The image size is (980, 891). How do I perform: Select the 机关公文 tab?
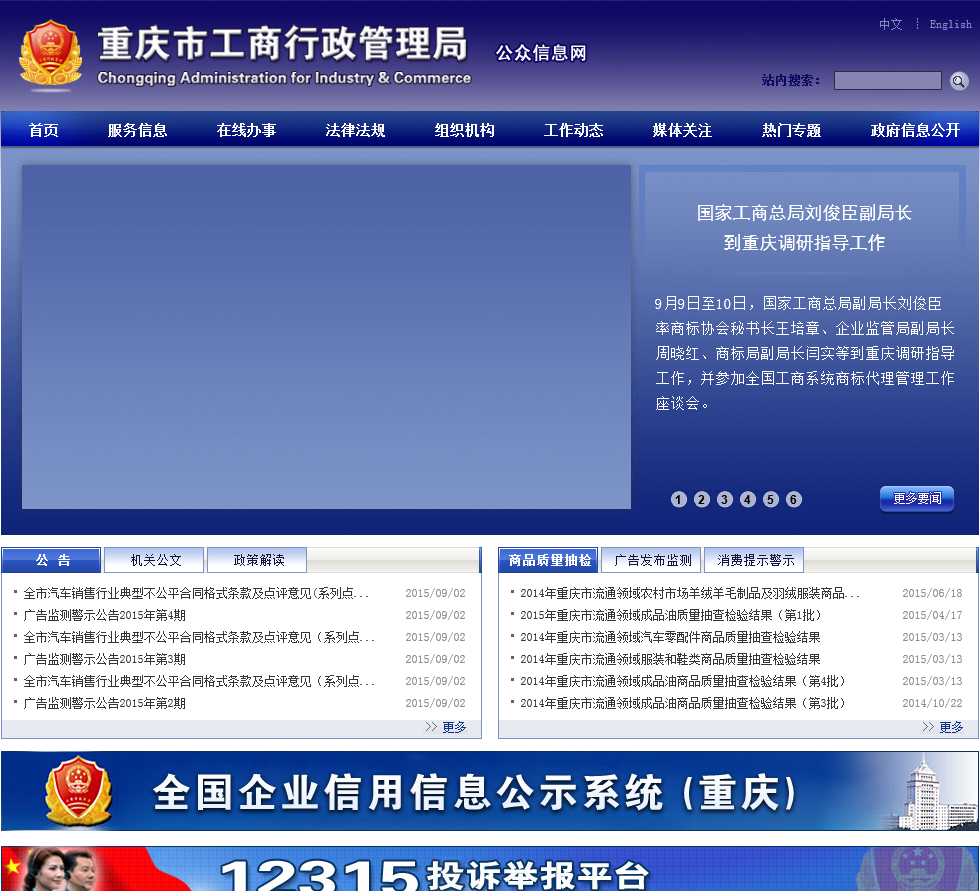155,560
